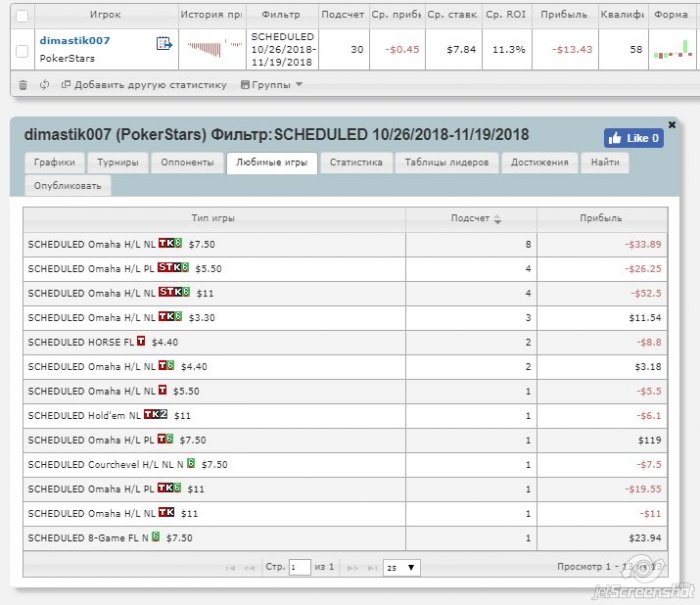Go to last page of results
This screenshot has height=605, width=700.
tap(373, 567)
